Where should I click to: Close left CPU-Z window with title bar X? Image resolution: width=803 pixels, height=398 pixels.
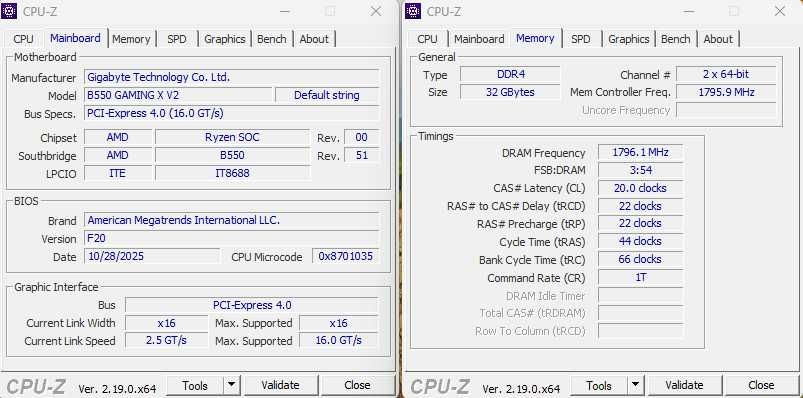376,11
